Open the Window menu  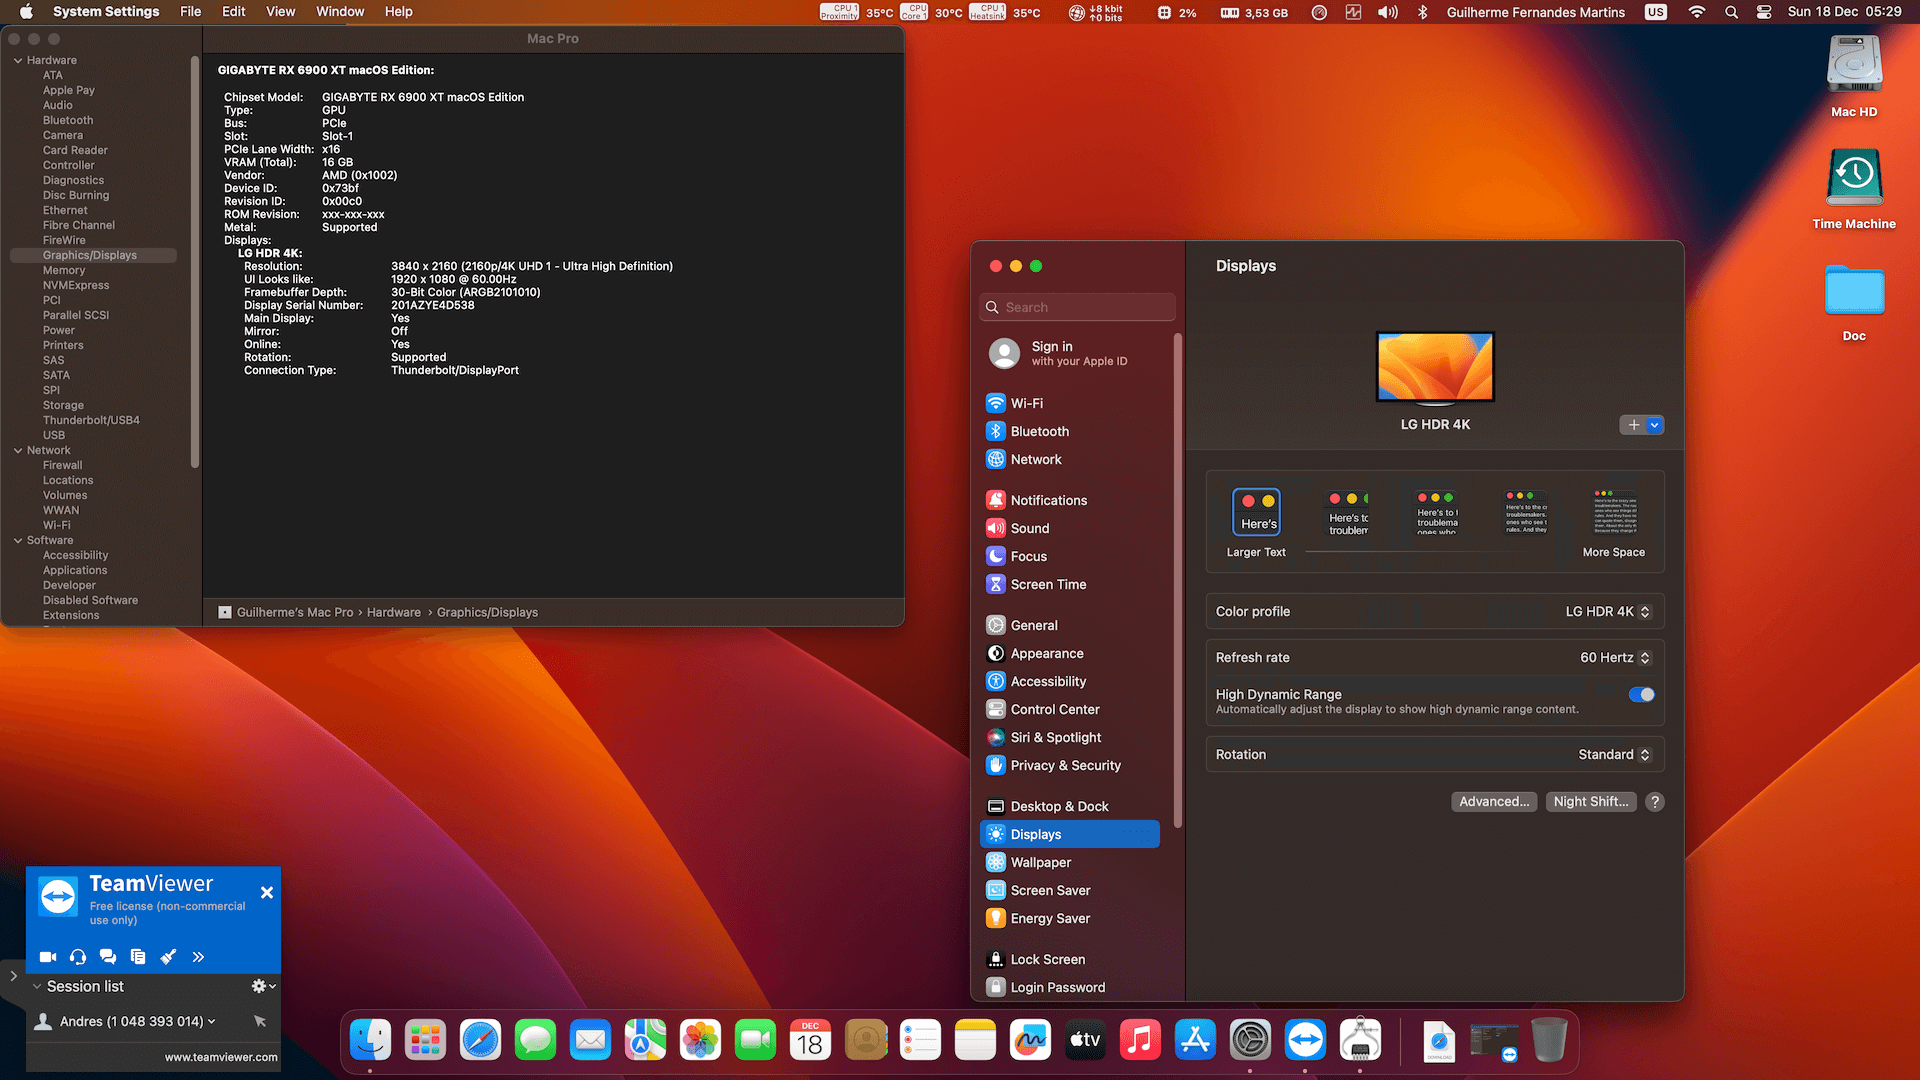tap(340, 12)
